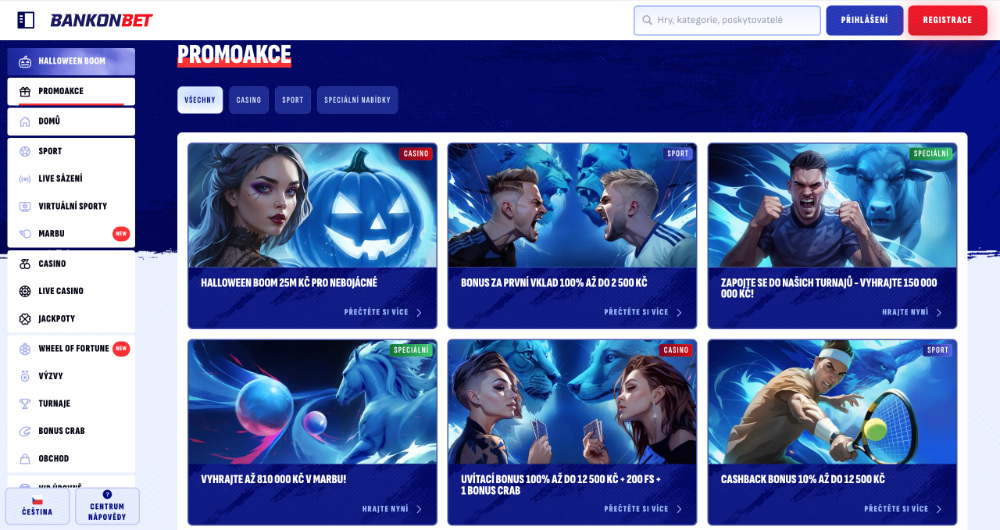This screenshot has height=530, width=1000.
Task: Click the arrow chevron on welcome bonus card
Action: pos(679,509)
